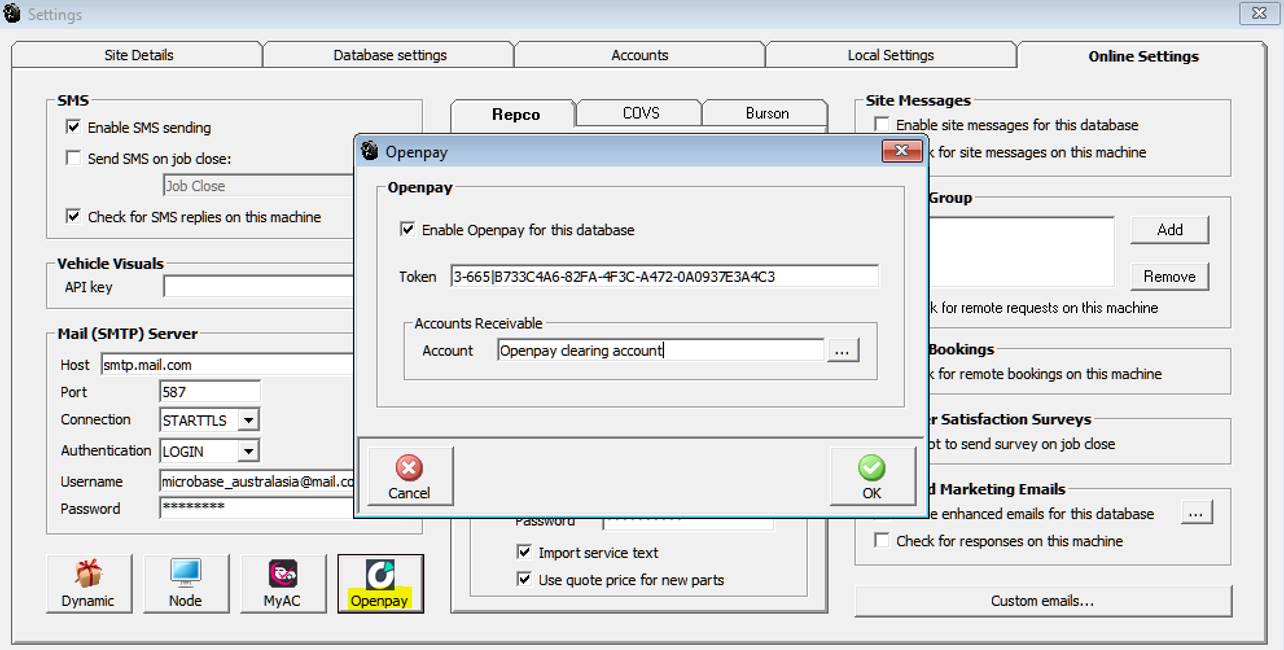Toggle Send SMS on job close

tap(73, 158)
